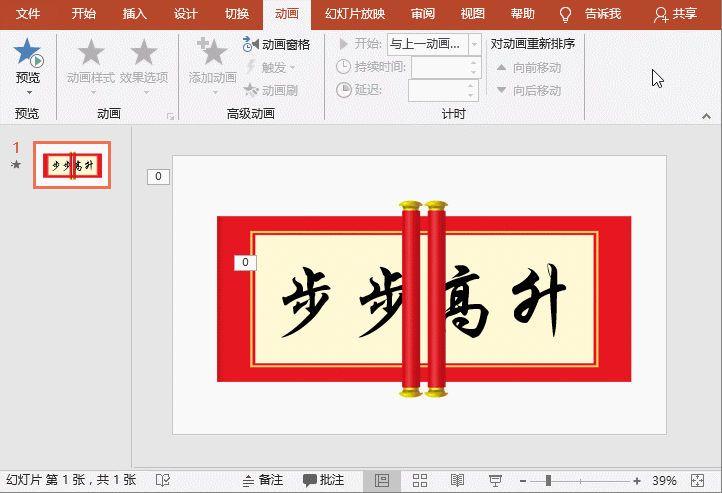The width and height of the screenshot is (722, 493).
Task: Switch to Slide Sorter view in status bar
Action: pos(419,481)
